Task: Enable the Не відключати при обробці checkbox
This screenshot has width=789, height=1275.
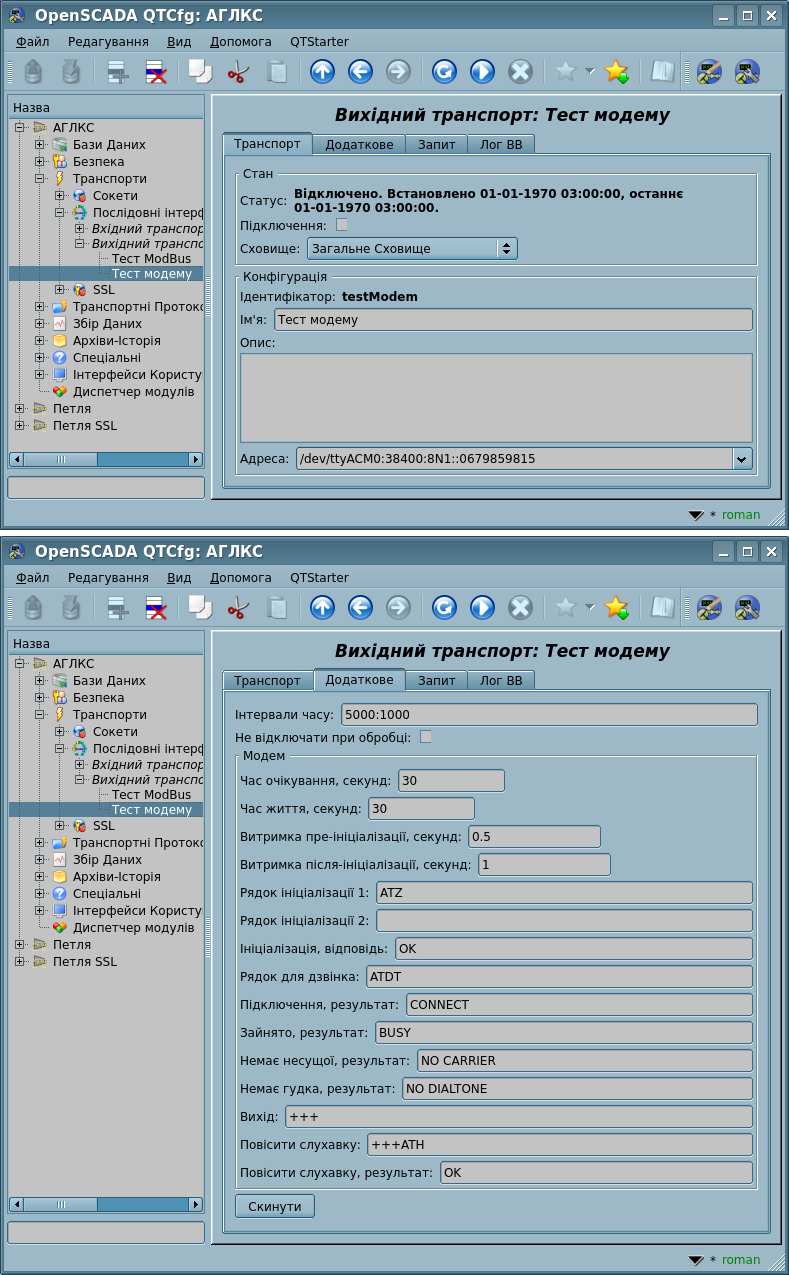Action: click(426, 737)
